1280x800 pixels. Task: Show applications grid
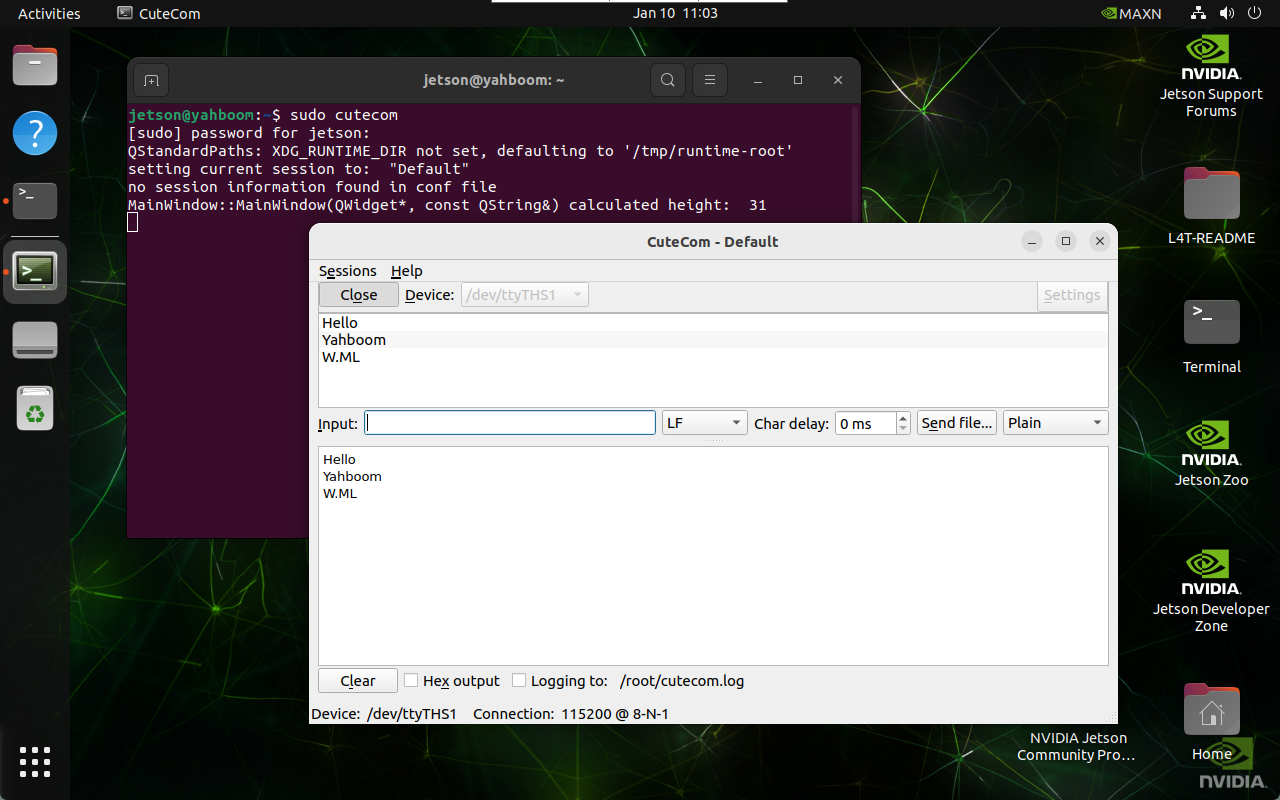tap(35, 762)
